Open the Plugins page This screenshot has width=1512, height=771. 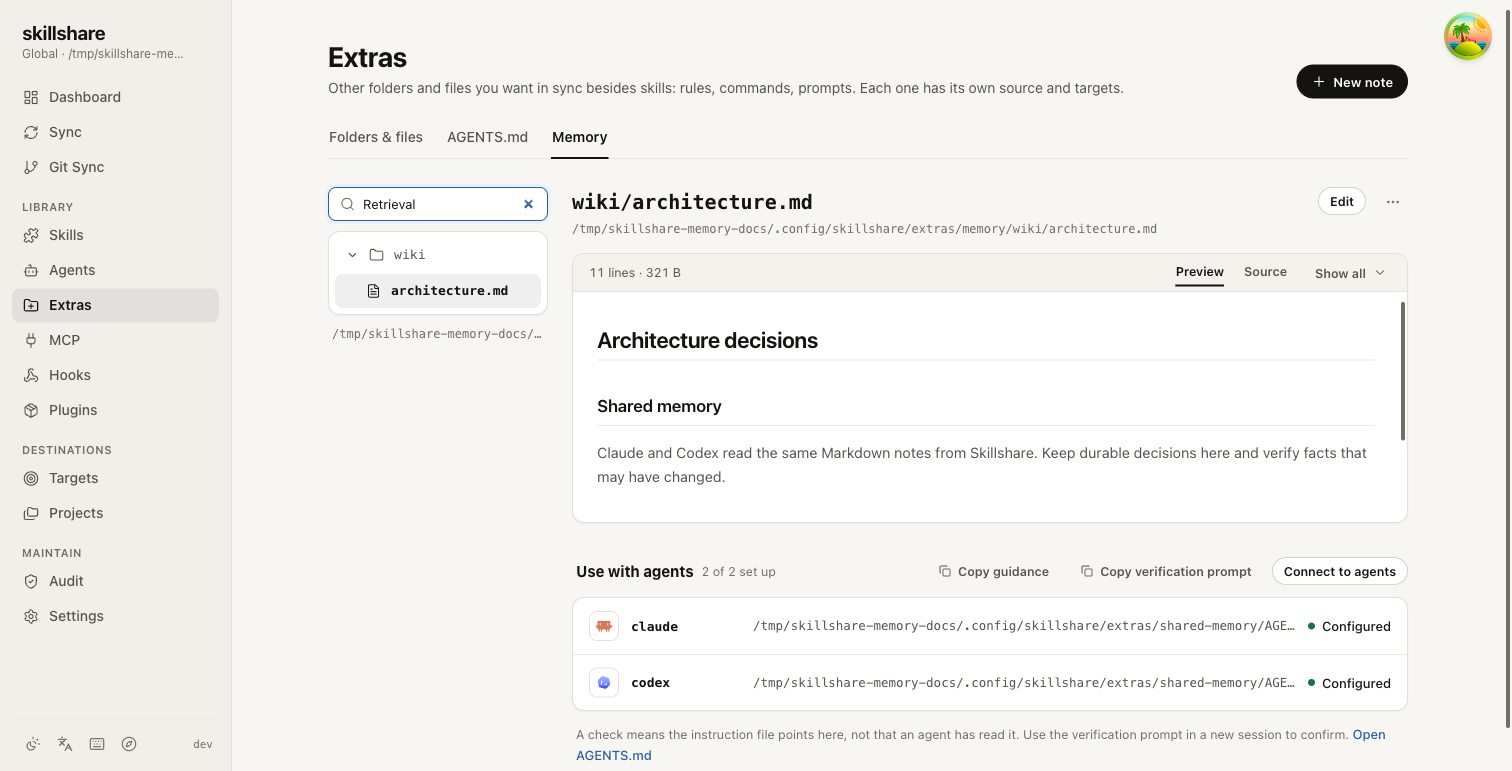(x=115, y=410)
